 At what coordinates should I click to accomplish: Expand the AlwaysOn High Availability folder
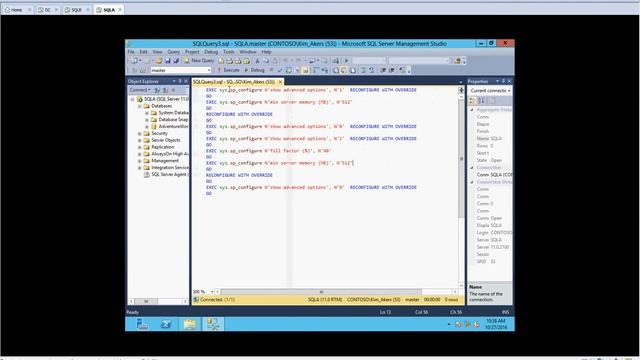pyautogui.click(x=140, y=154)
